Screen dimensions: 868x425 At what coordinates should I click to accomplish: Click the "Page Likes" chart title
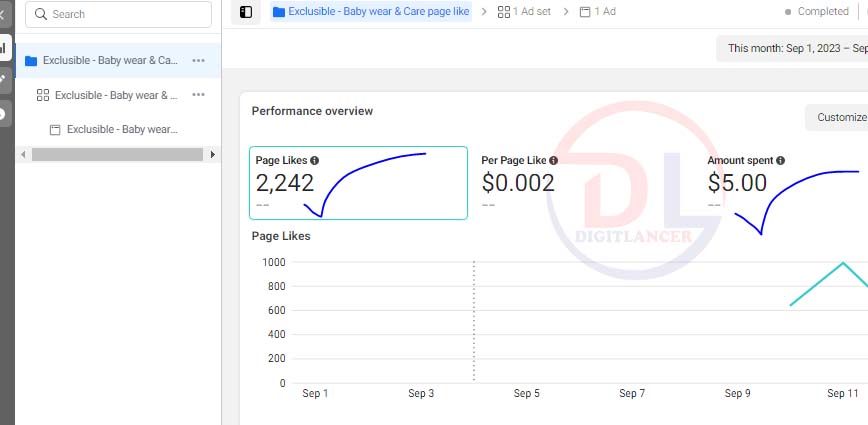[281, 236]
